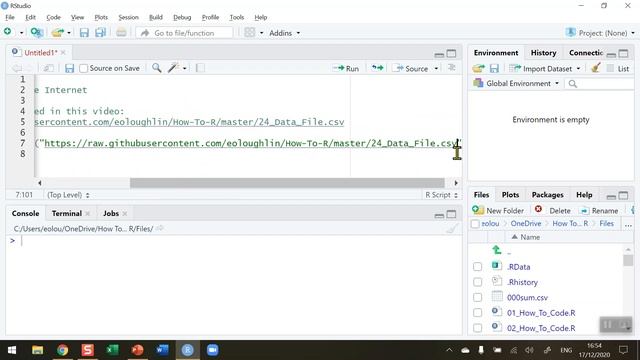Viewport: 640px width, 360px height.
Task: Open the Code menu
Action: point(53,17)
